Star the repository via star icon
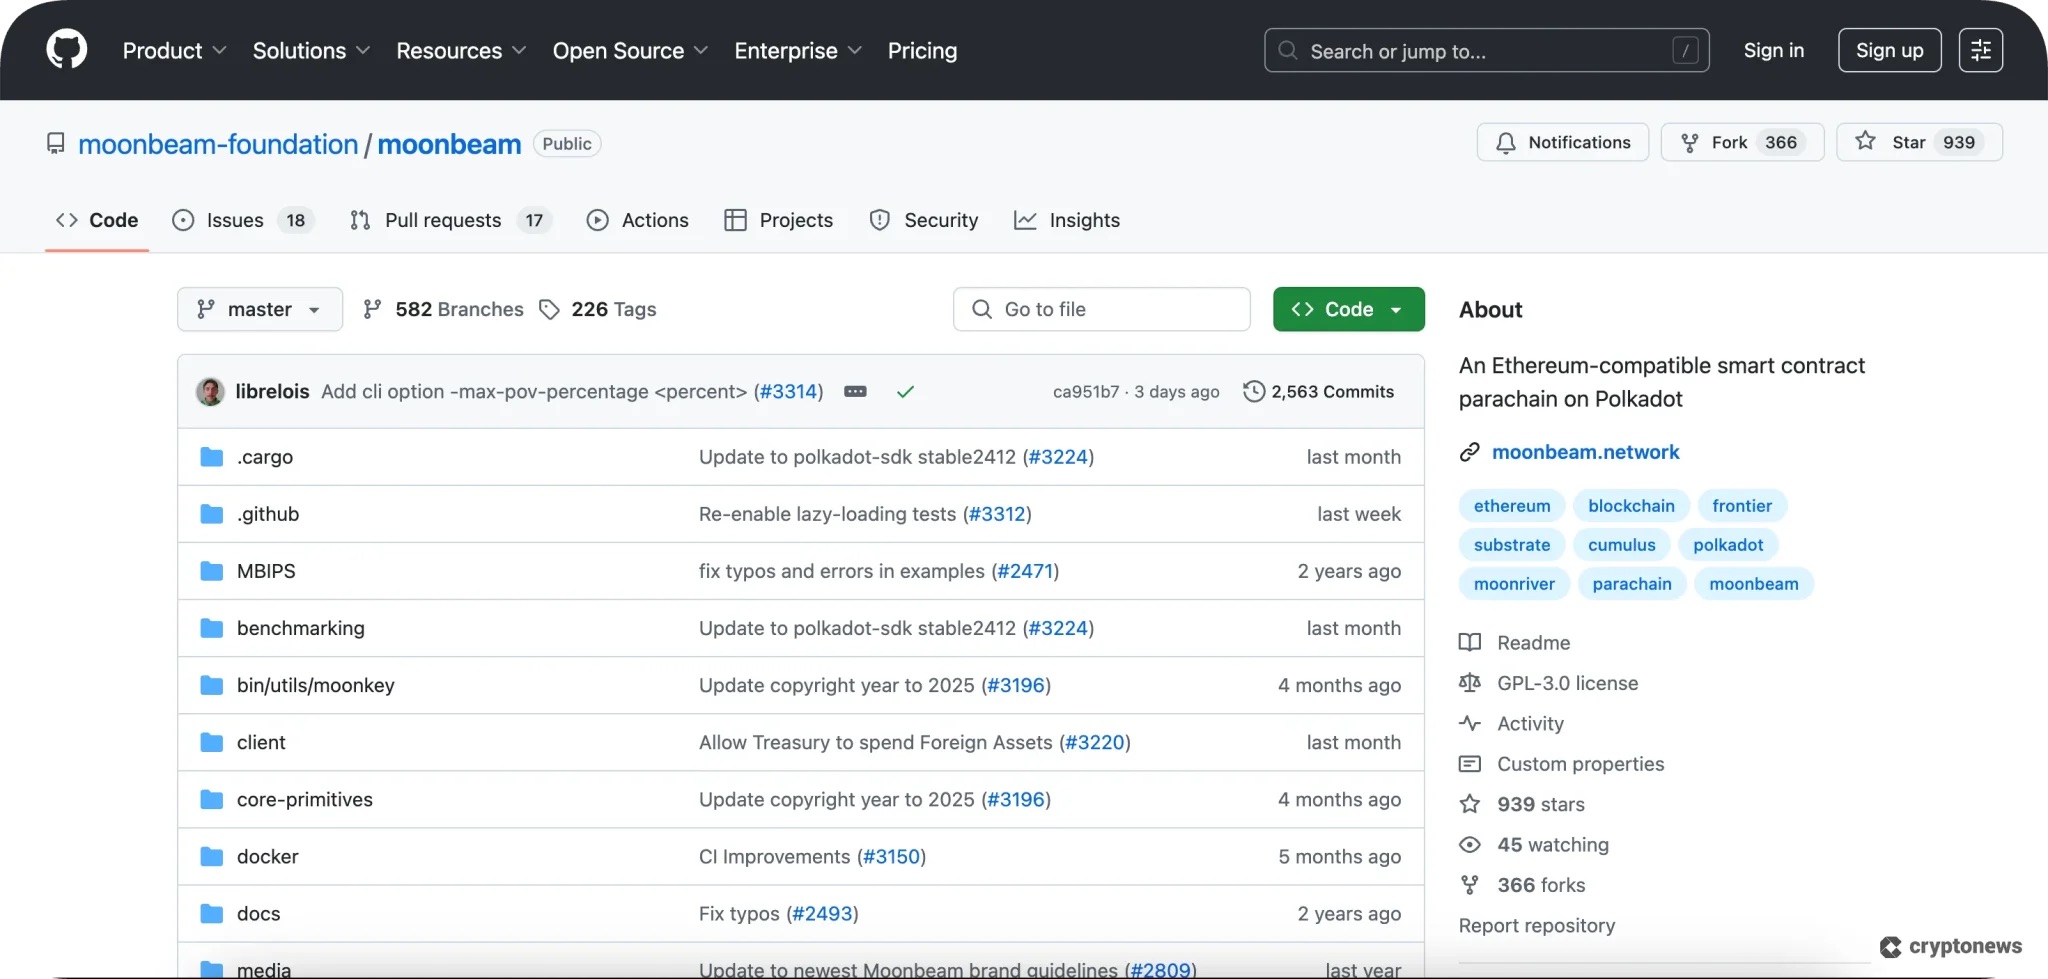Screen dimensions: 2048x979 coord(1864,142)
